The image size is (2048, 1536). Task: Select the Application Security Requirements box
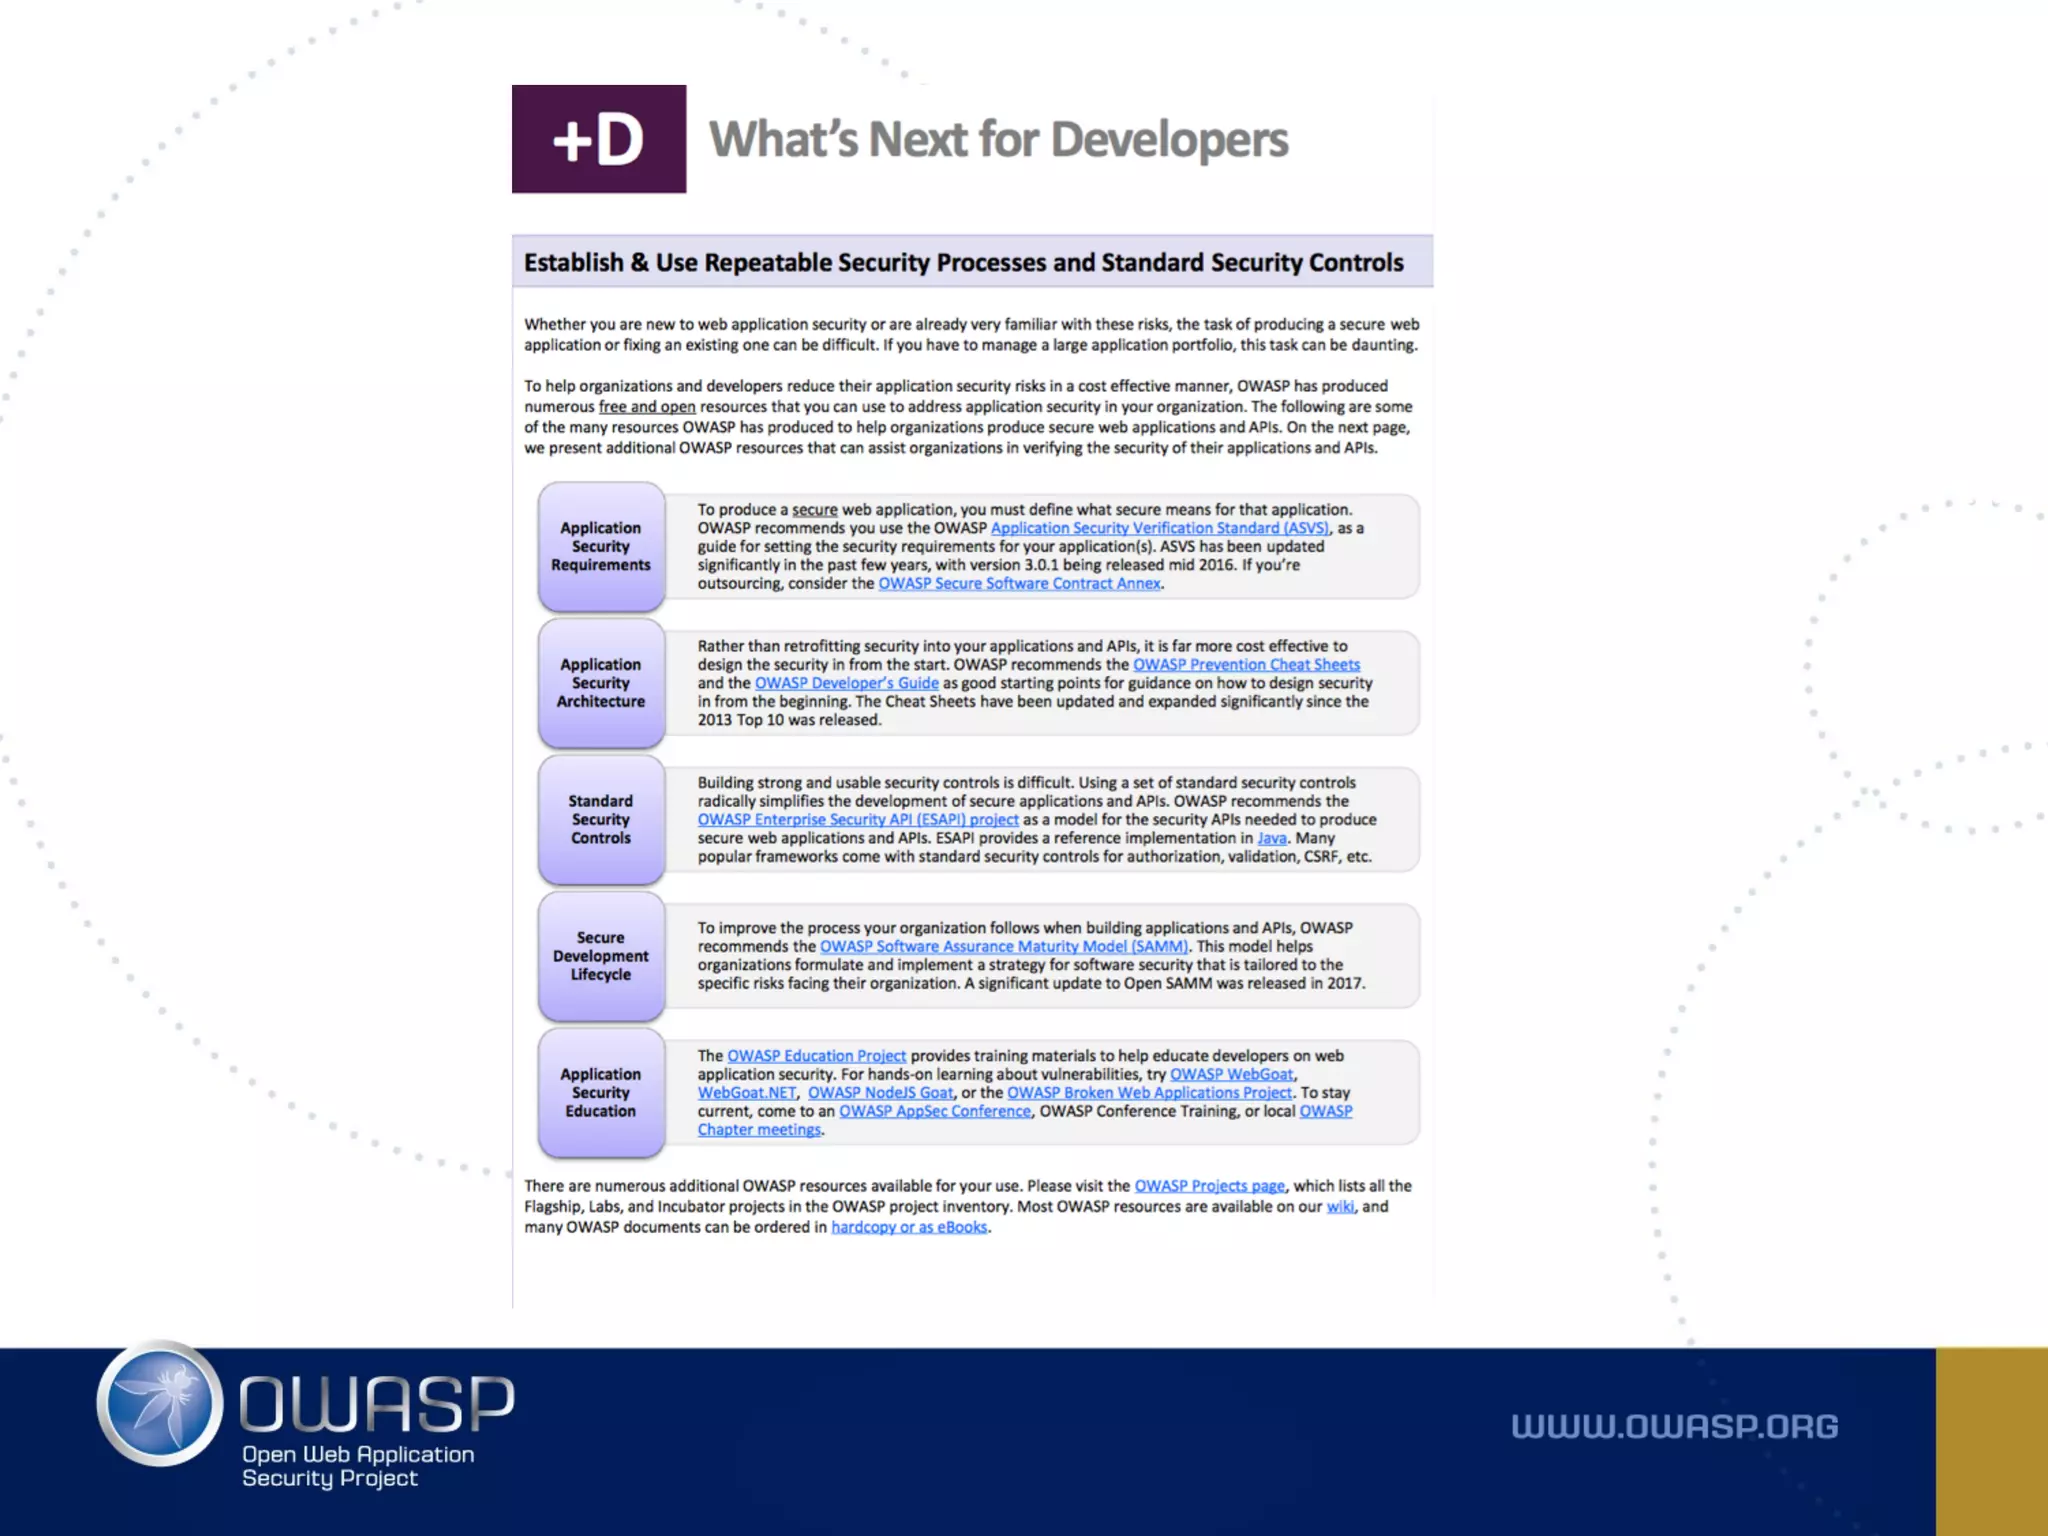(601, 547)
